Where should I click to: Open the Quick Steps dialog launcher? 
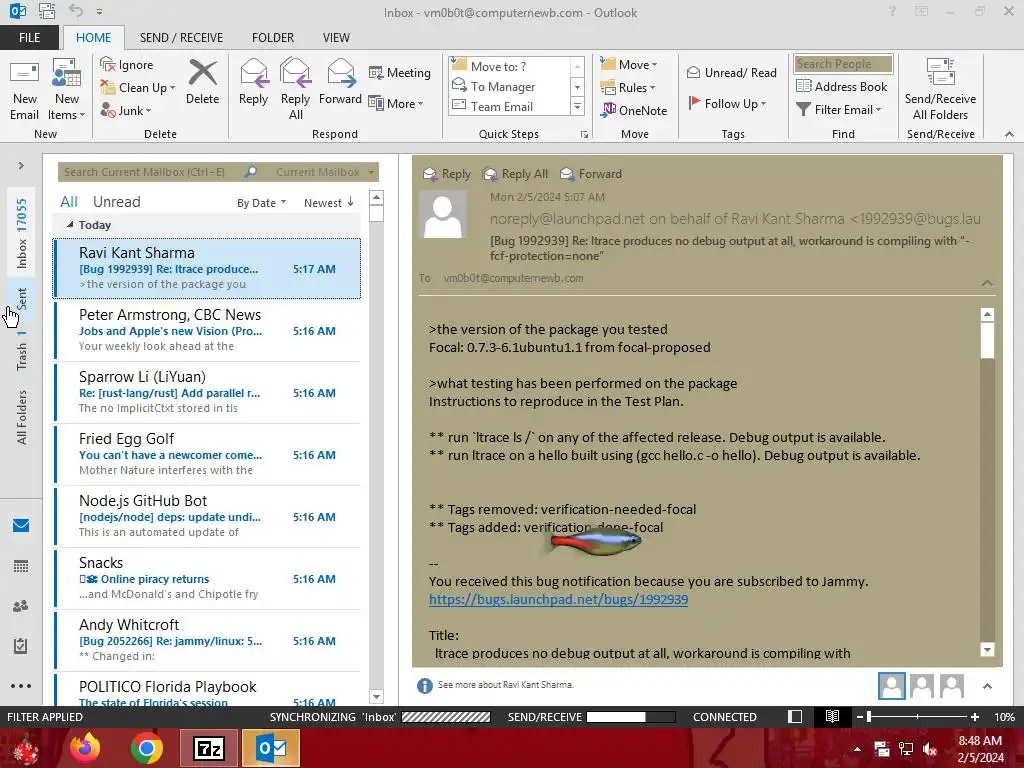click(584, 135)
